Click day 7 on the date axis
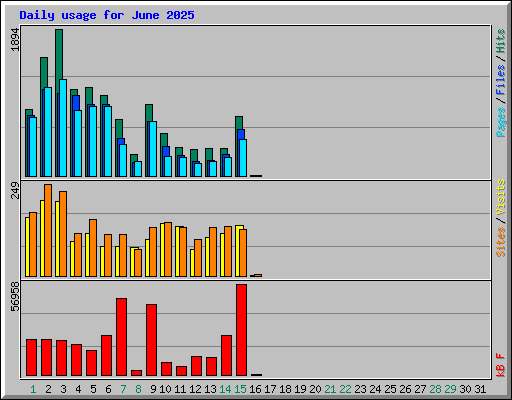512x400 pixels. 123,389
